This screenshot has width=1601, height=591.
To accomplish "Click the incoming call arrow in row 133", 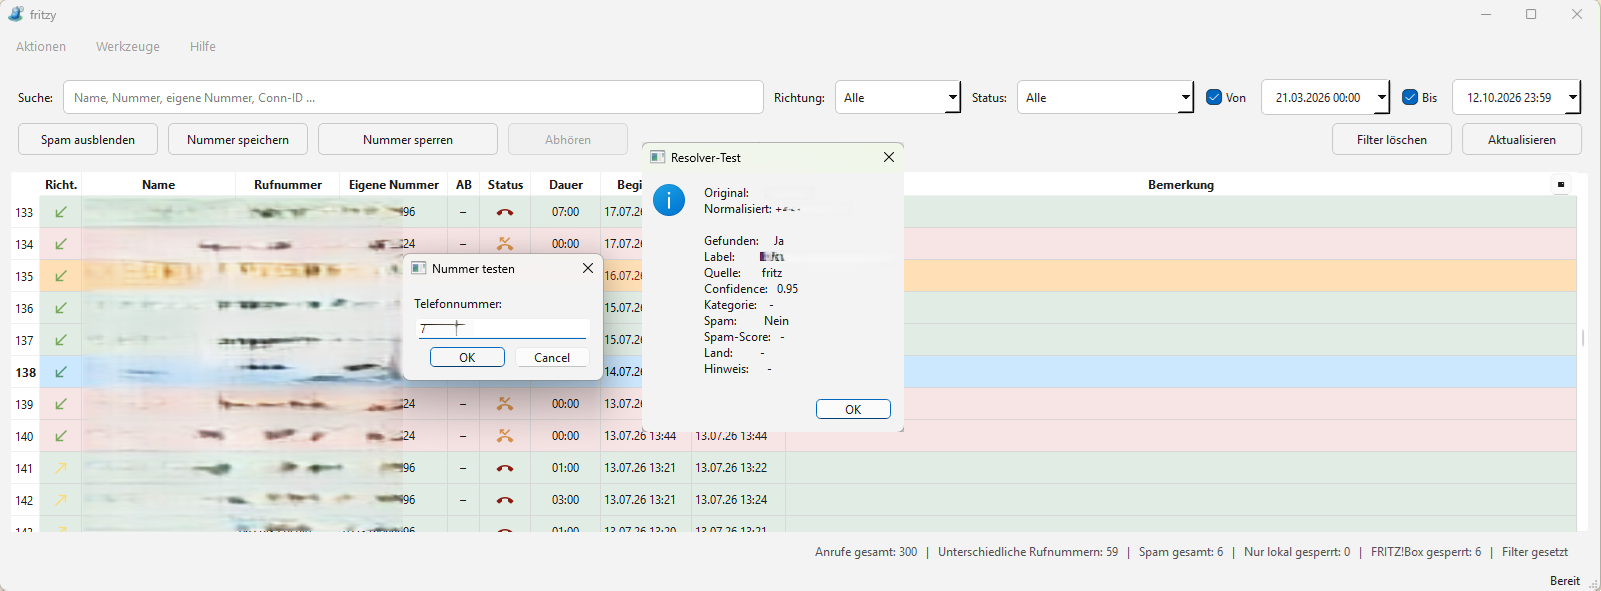I will click(x=61, y=212).
